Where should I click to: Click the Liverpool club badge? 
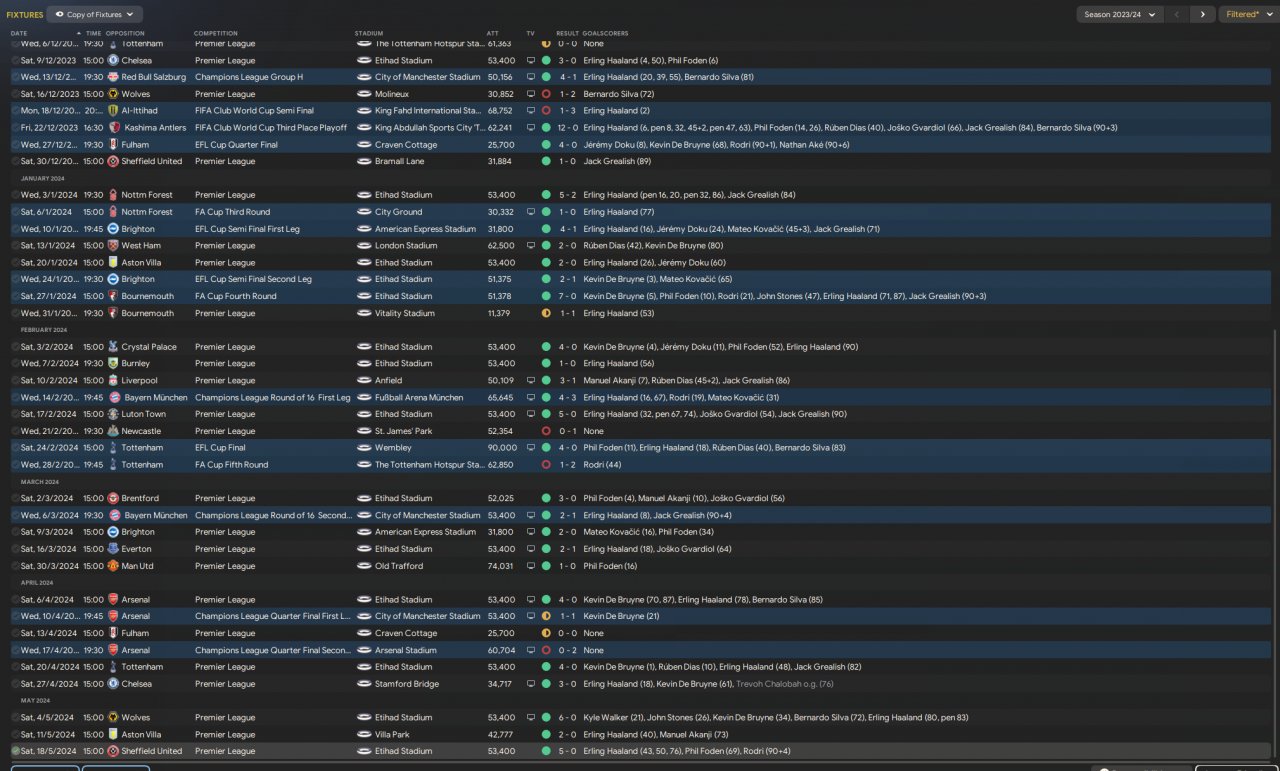tap(113, 381)
